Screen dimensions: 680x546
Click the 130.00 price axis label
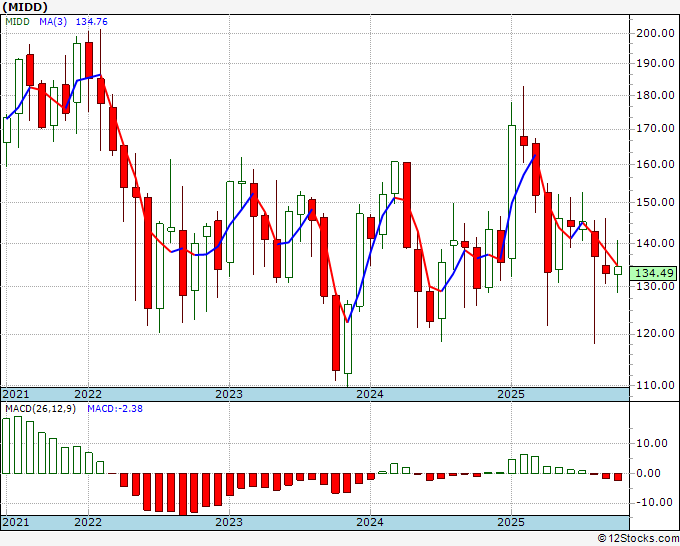[655, 286]
